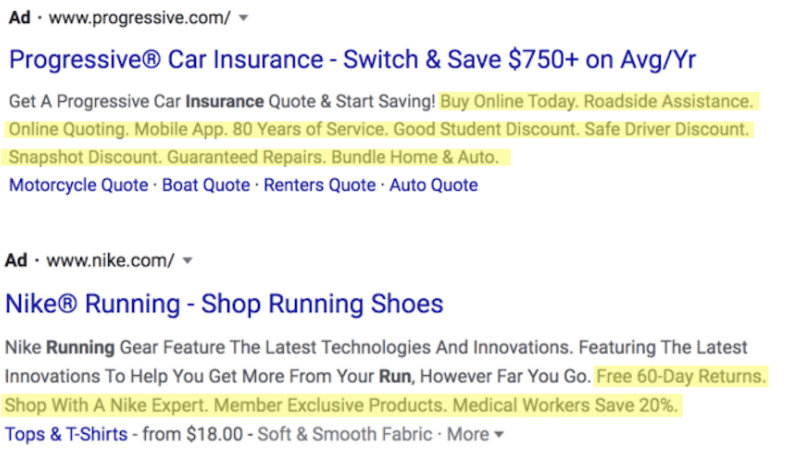Click the highlighted "Buy Online Today" text

click(508, 102)
